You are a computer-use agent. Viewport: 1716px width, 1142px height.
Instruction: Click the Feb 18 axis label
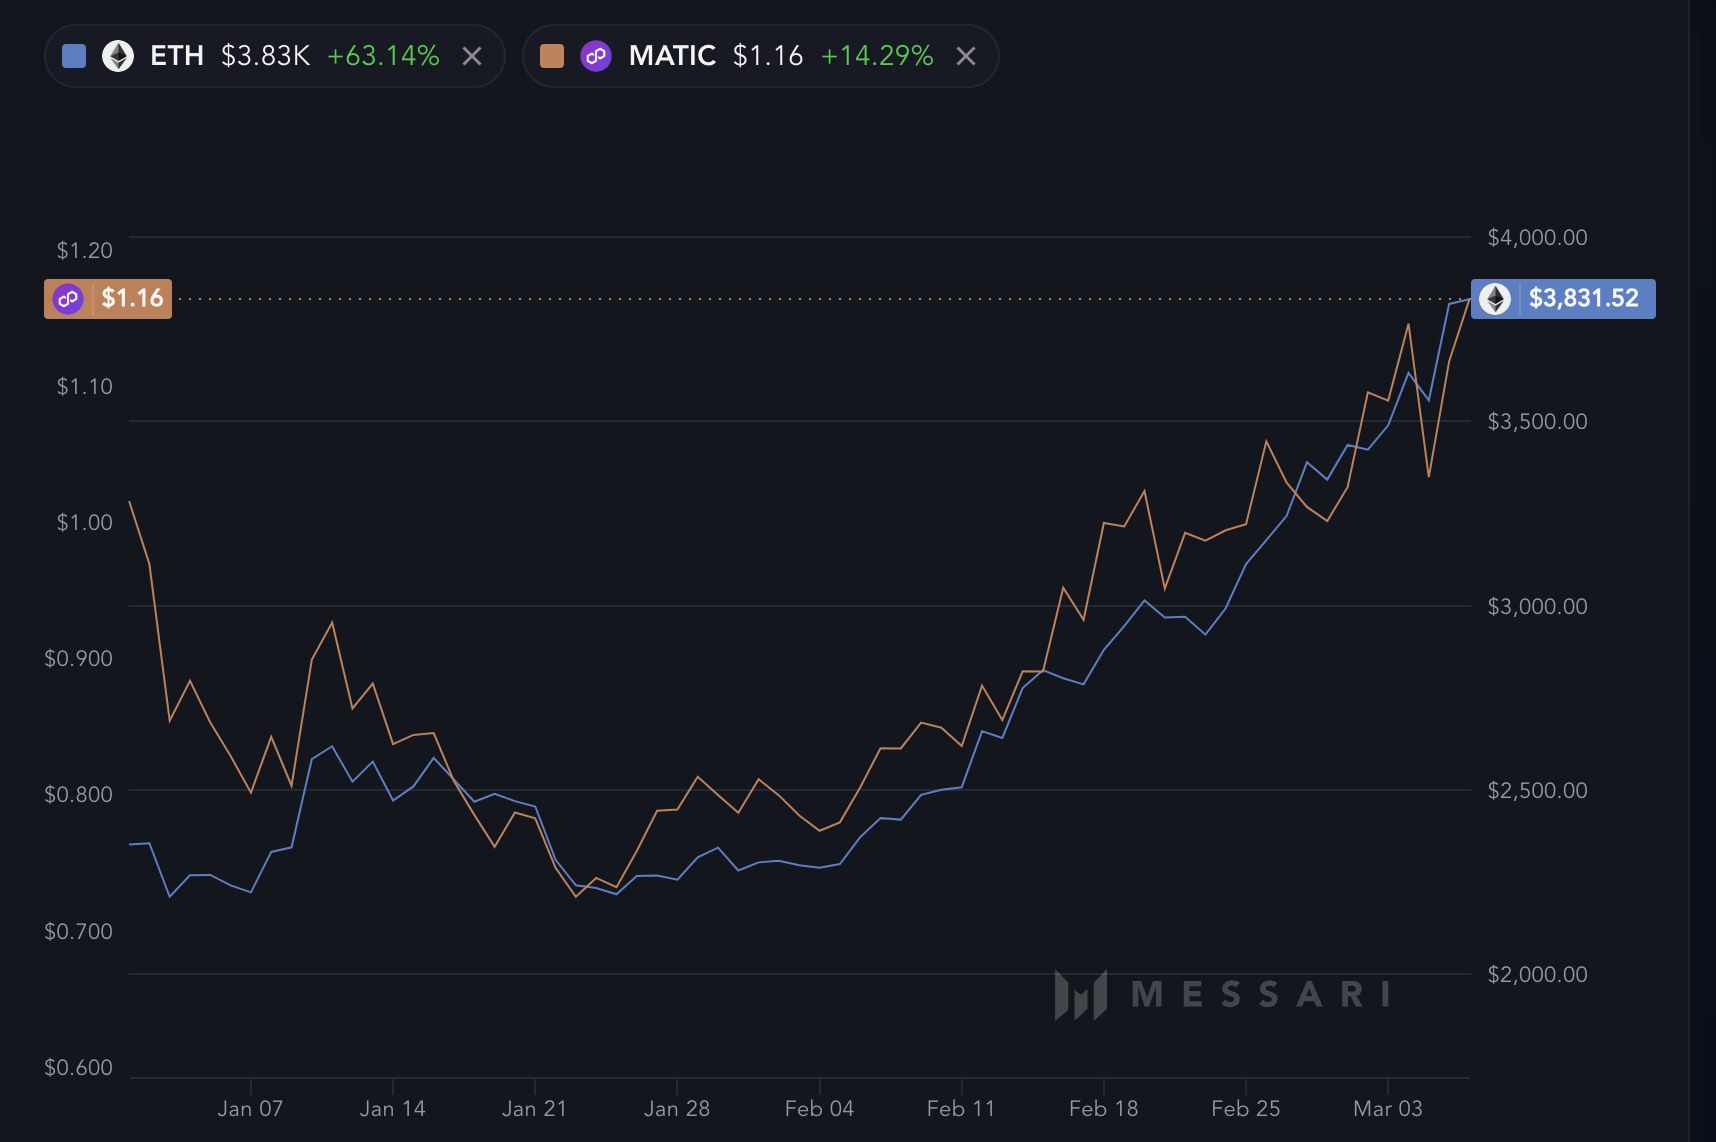click(1103, 1108)
